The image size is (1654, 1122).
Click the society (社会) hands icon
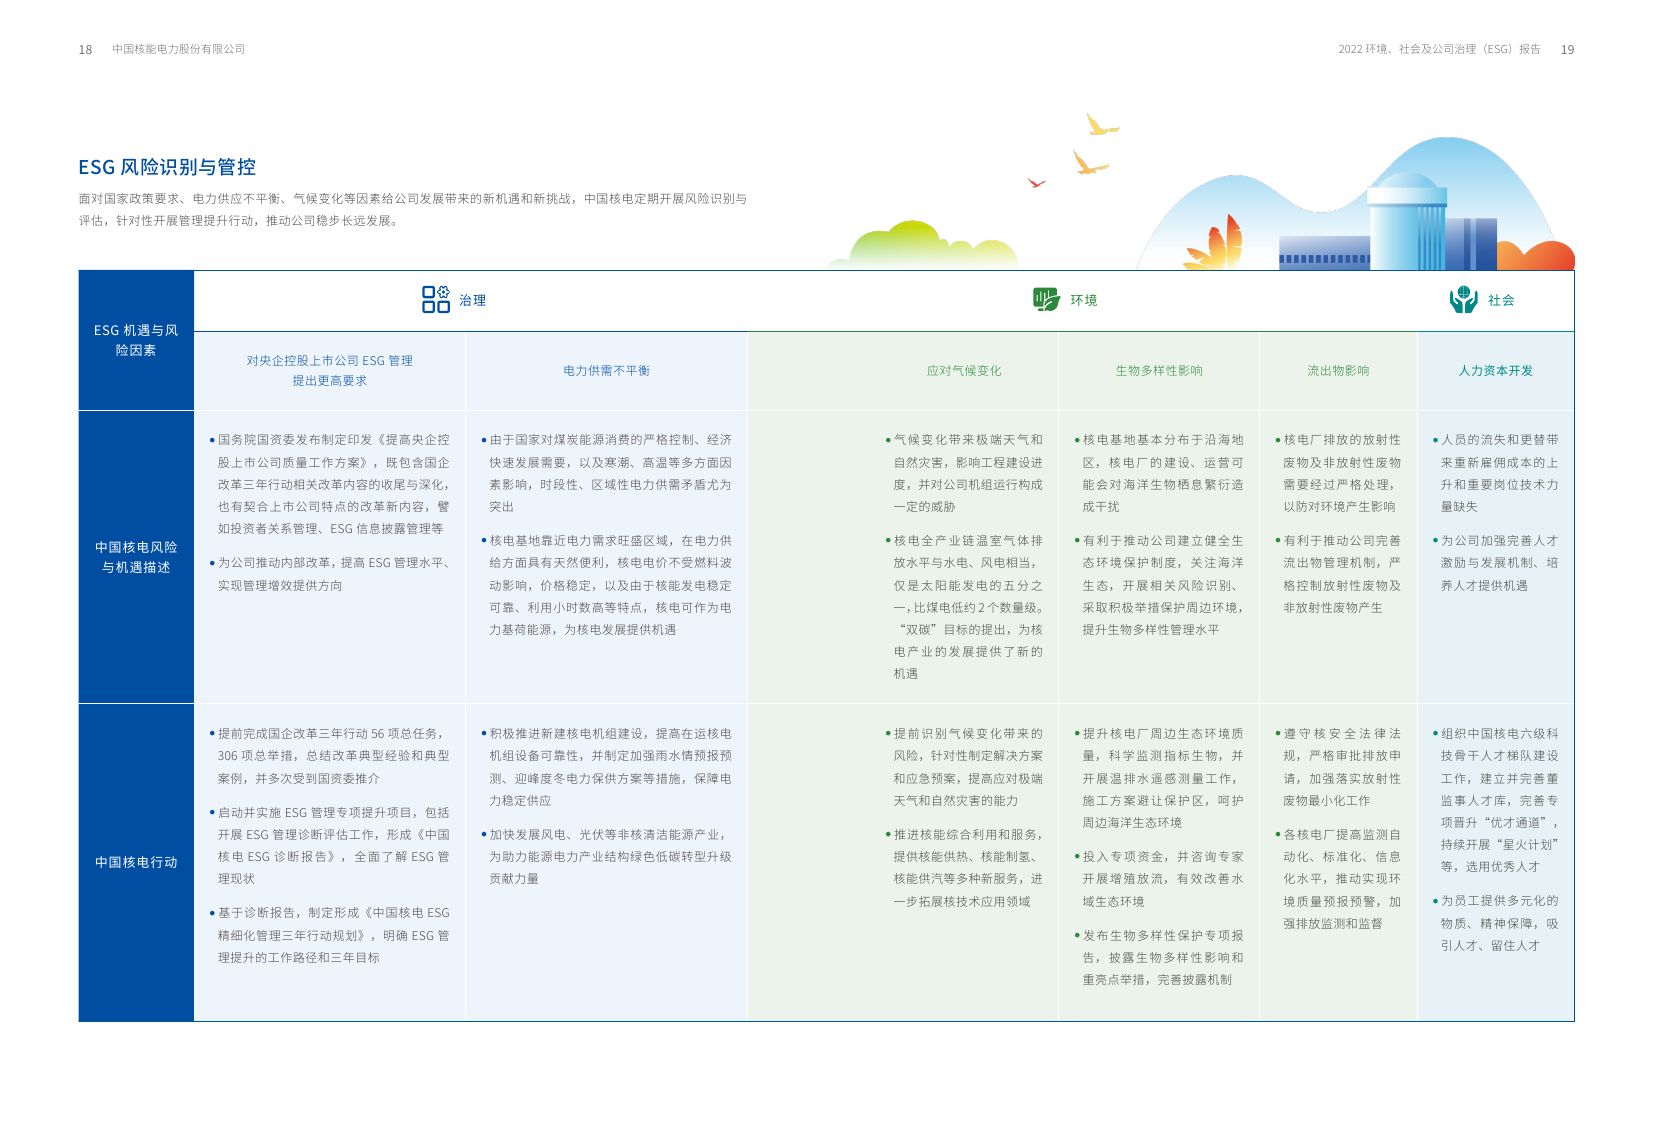[x=1463, y=299]
